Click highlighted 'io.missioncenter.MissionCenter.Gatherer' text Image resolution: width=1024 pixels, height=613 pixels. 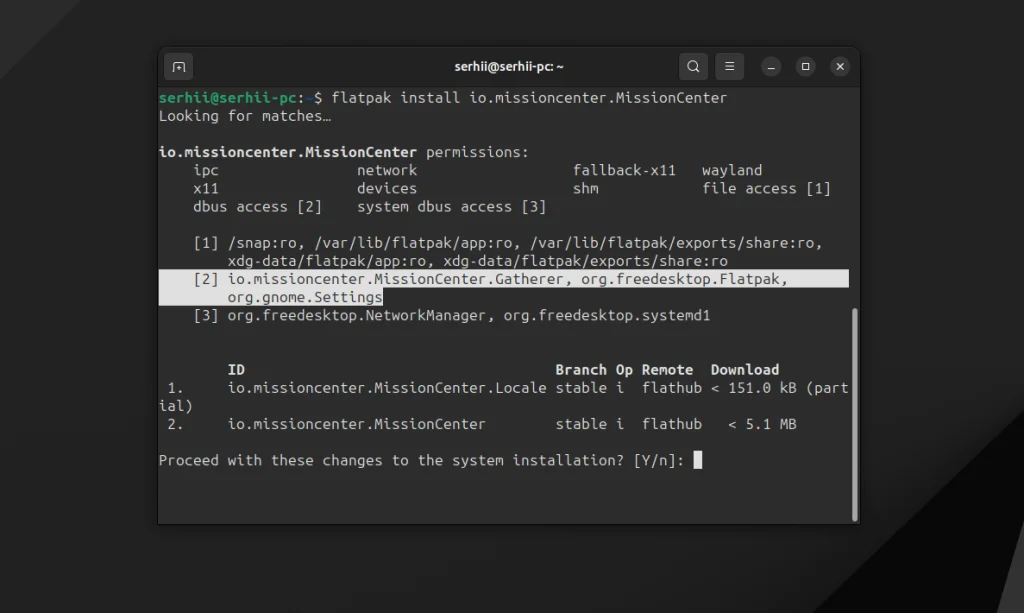395,279
